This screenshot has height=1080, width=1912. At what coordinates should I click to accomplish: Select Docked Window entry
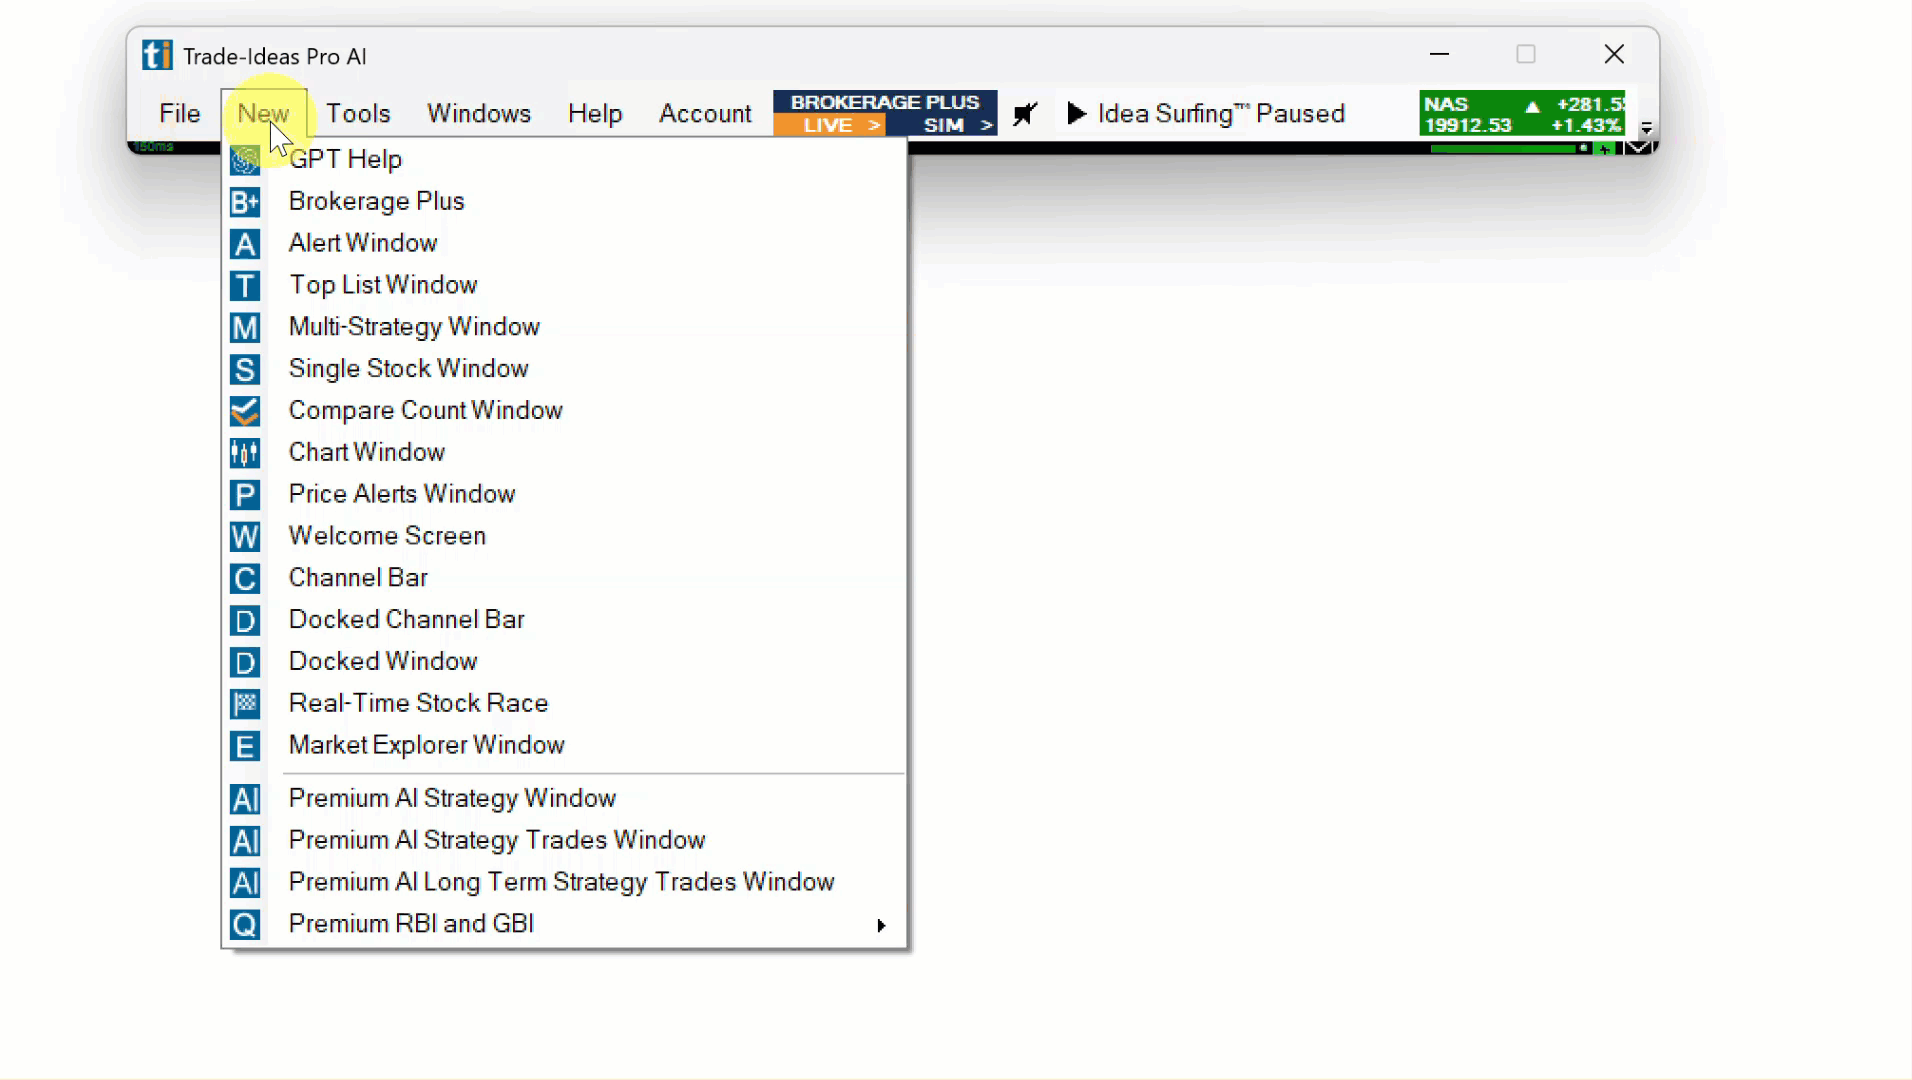point(564,663)
